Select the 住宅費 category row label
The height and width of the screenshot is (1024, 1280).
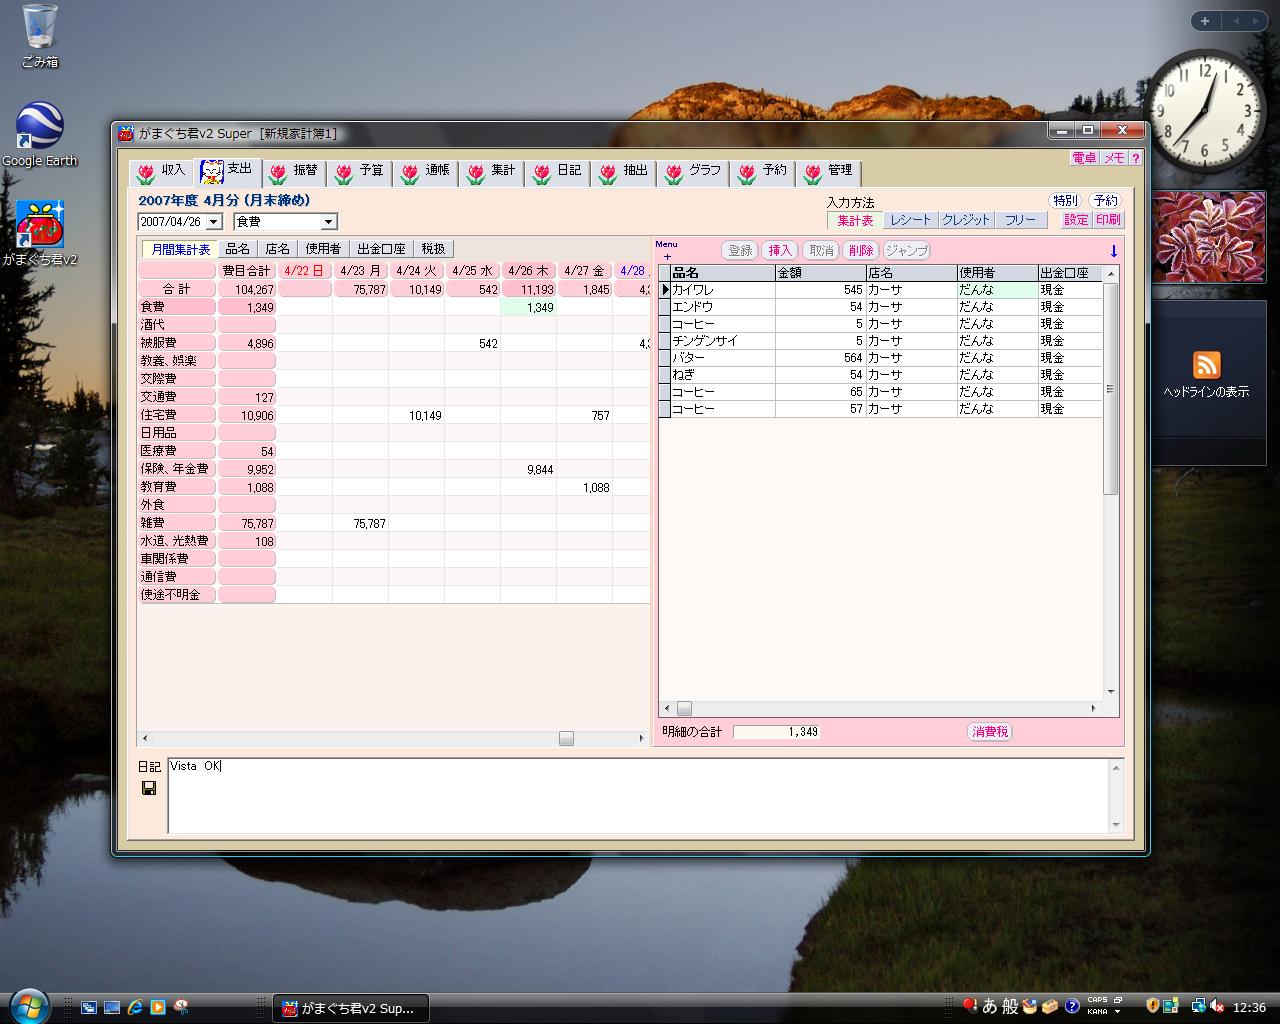pyautogui.click(x=176, y=415)
